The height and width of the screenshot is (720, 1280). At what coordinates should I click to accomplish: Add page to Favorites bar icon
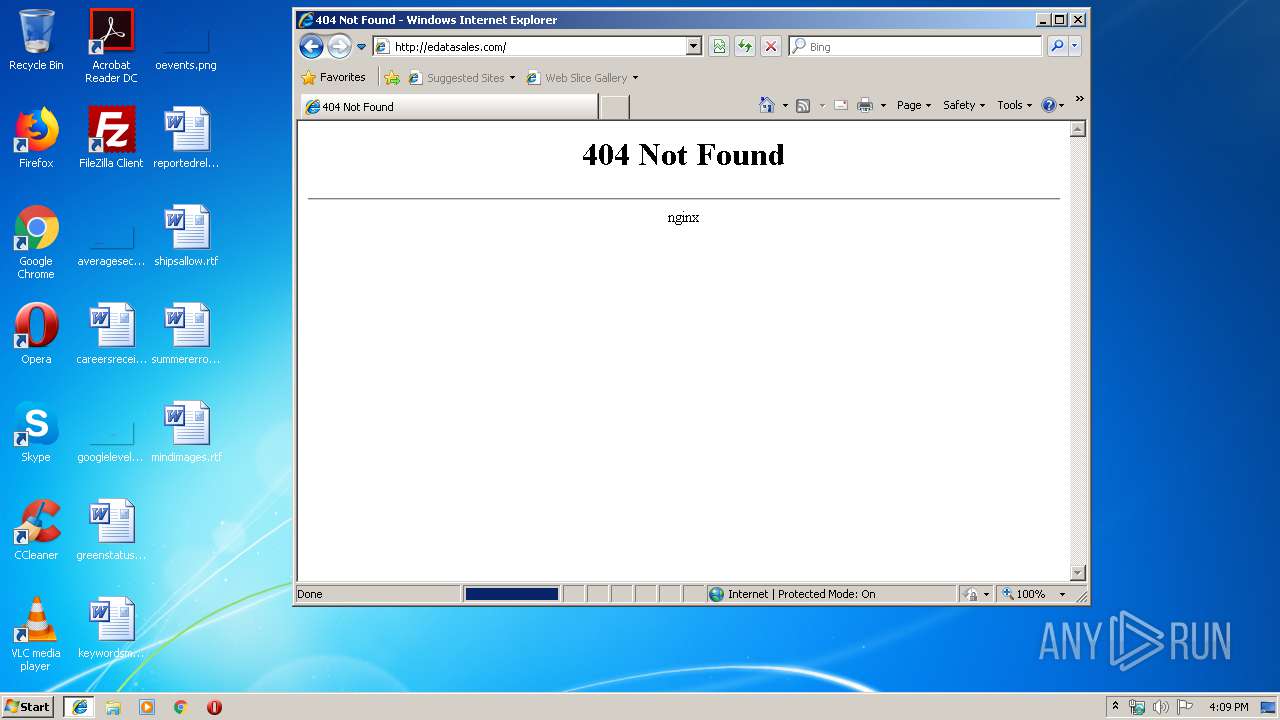pyautogui.click(x=392, y=77)
